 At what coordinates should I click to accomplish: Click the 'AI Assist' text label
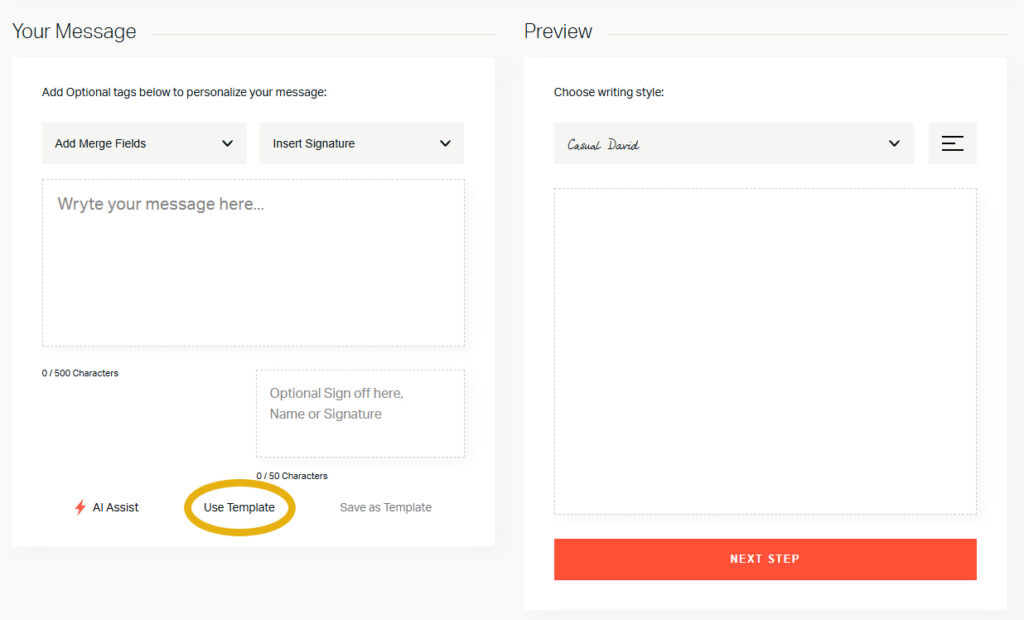pyautogui.click(x=116, y=507)
